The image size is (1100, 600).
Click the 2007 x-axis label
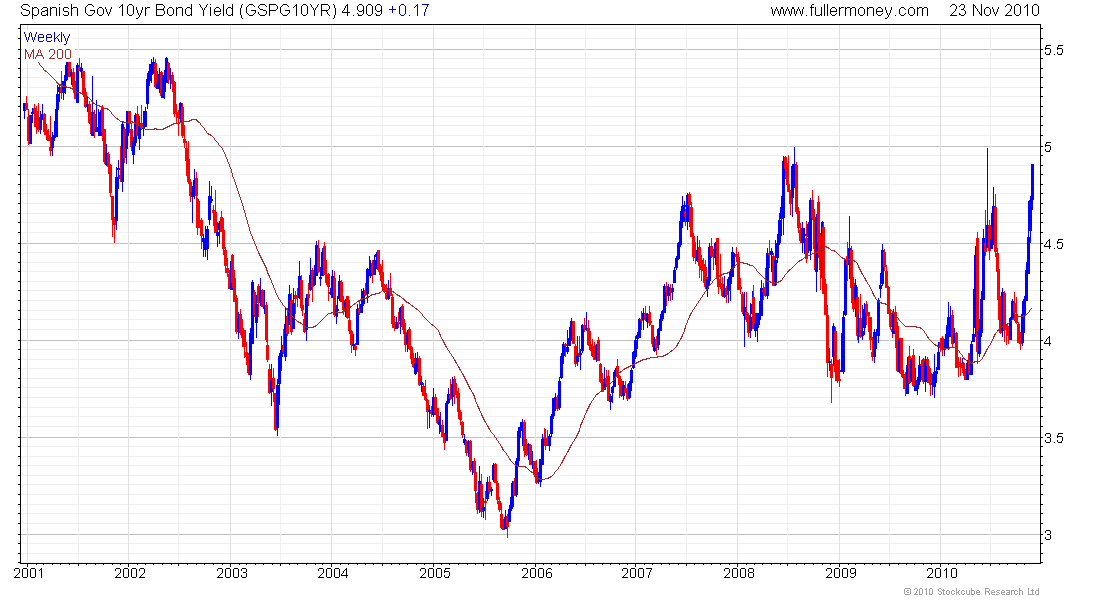coord(637,573)
